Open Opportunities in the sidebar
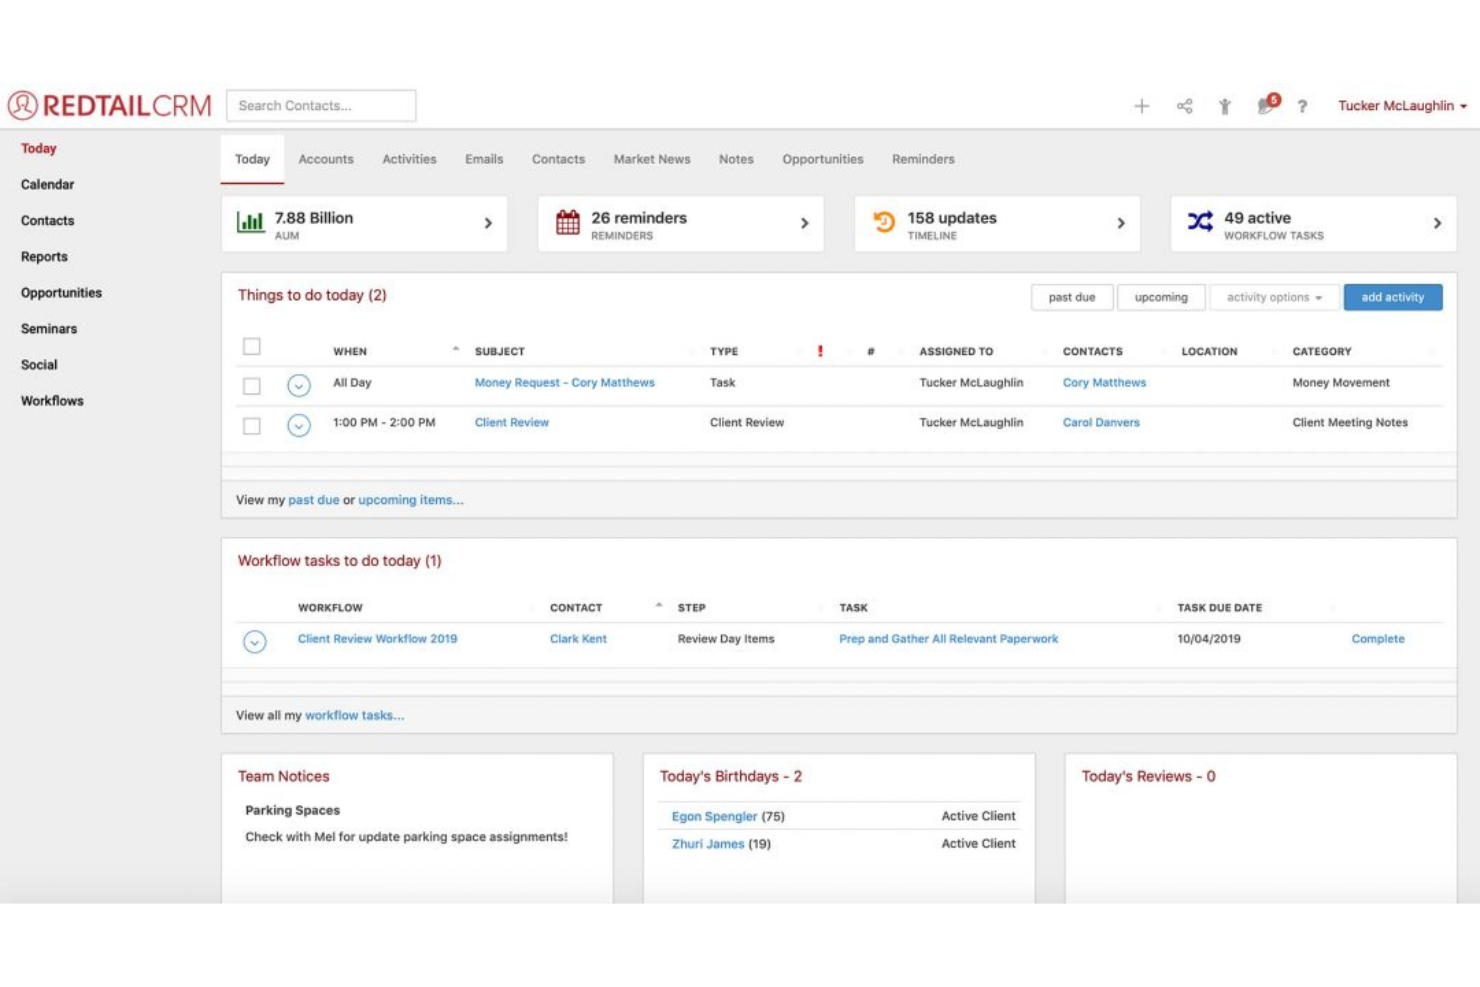This screenshot has width=1480, height=987. click(x=61, y=292)
